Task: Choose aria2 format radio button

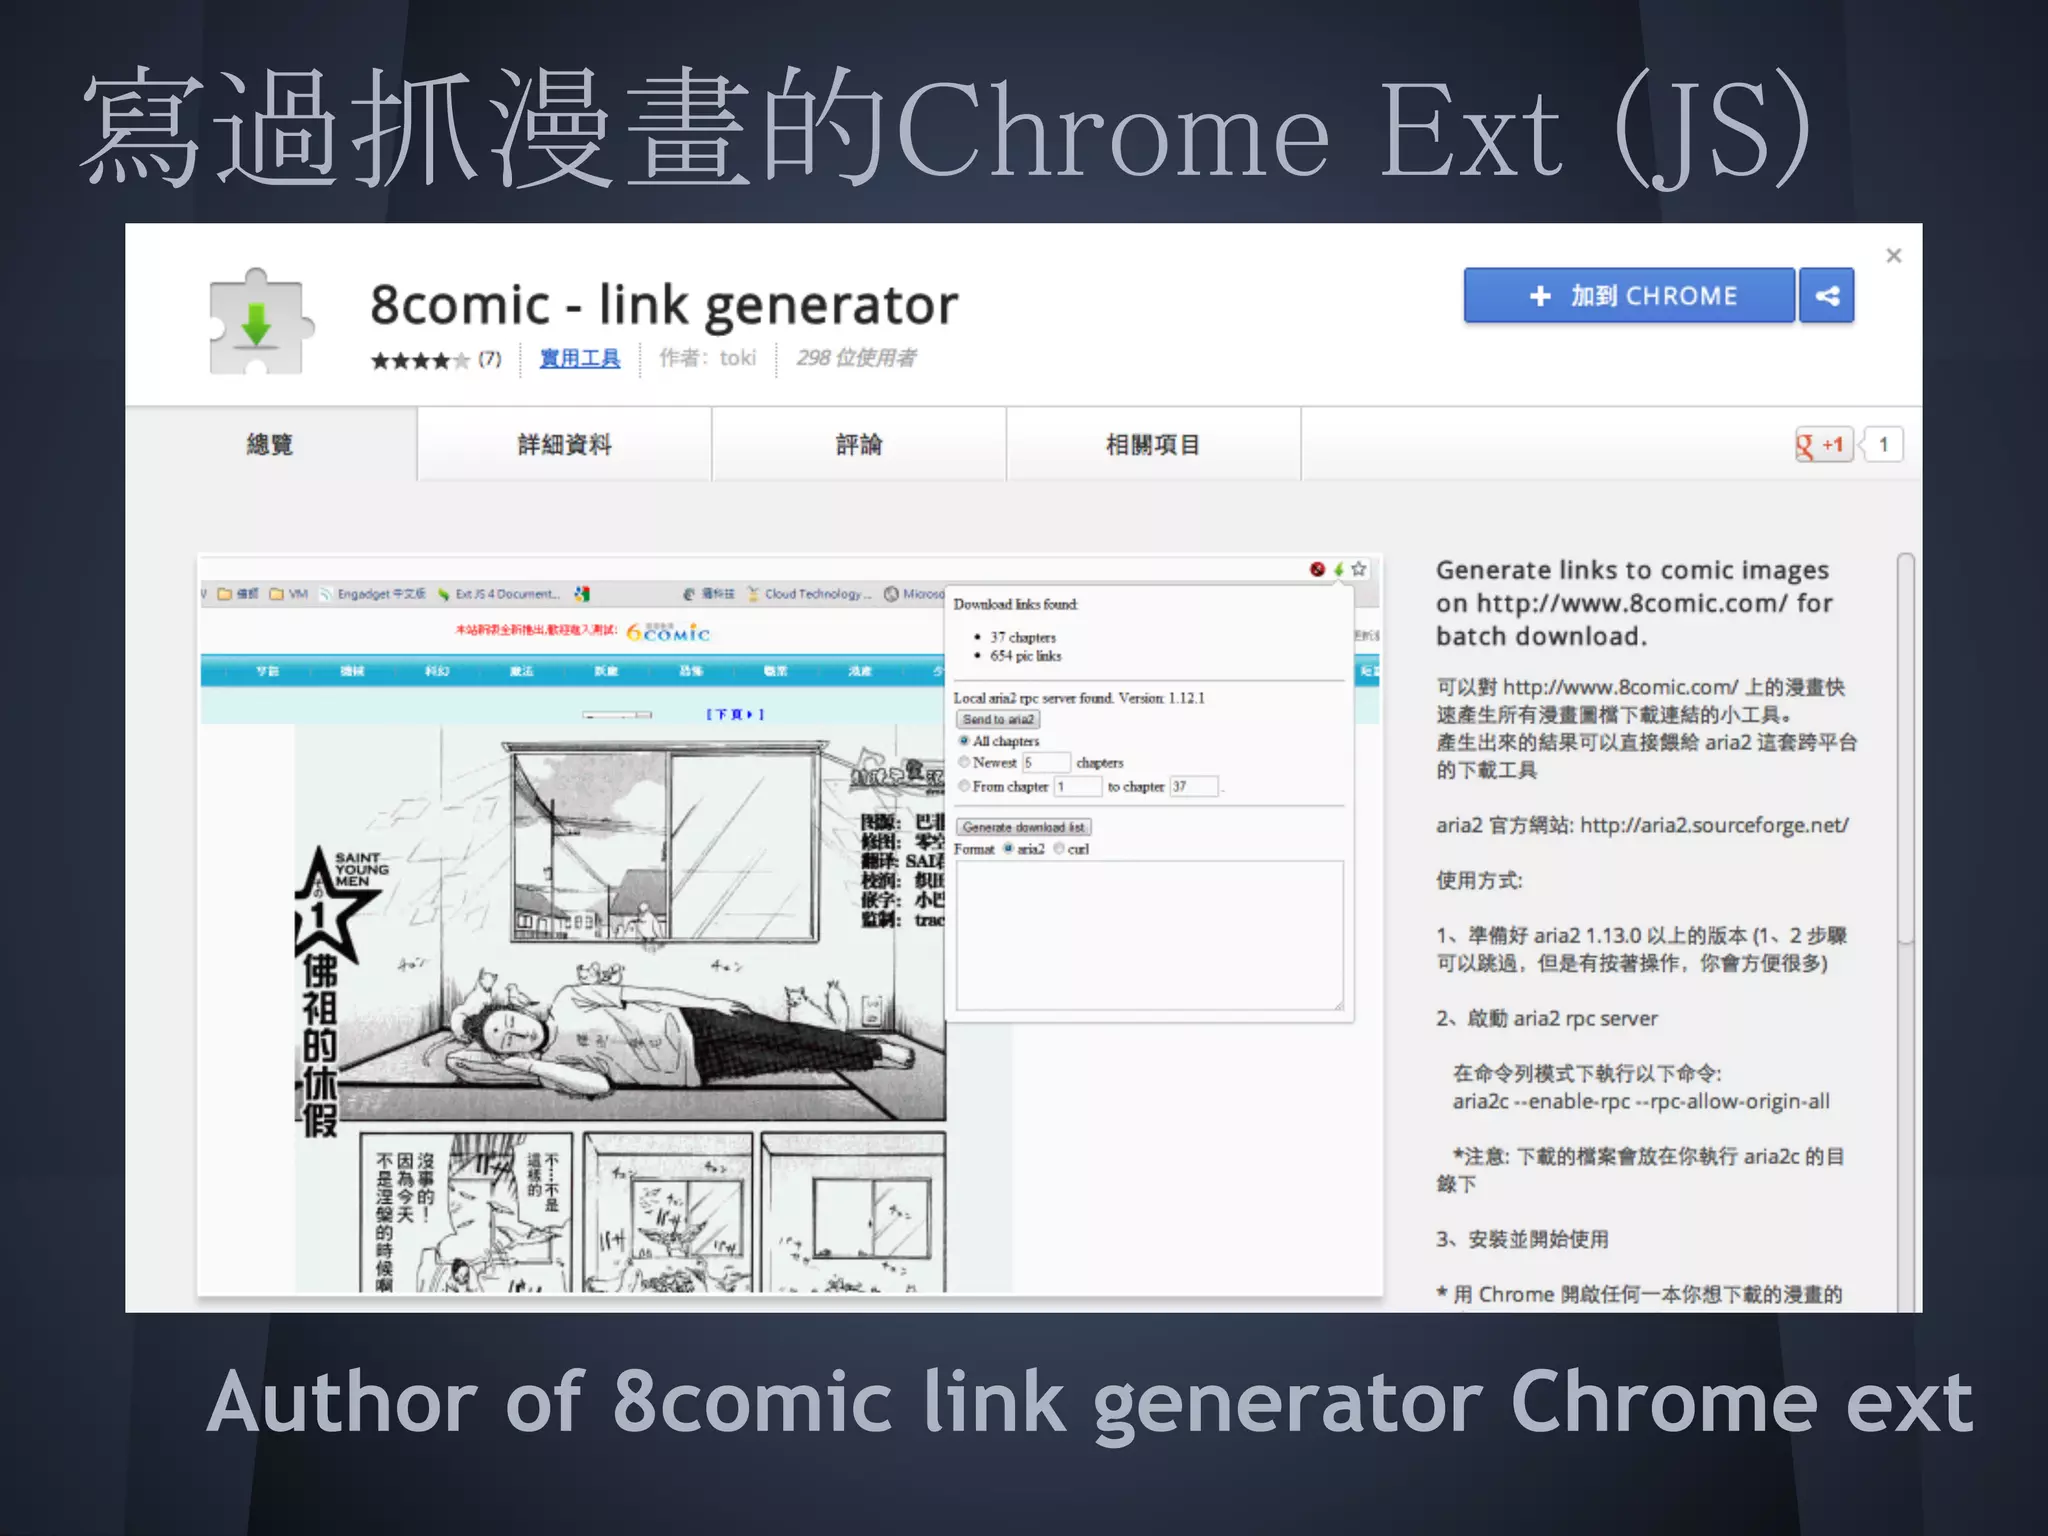Action: click(1008, 849)
